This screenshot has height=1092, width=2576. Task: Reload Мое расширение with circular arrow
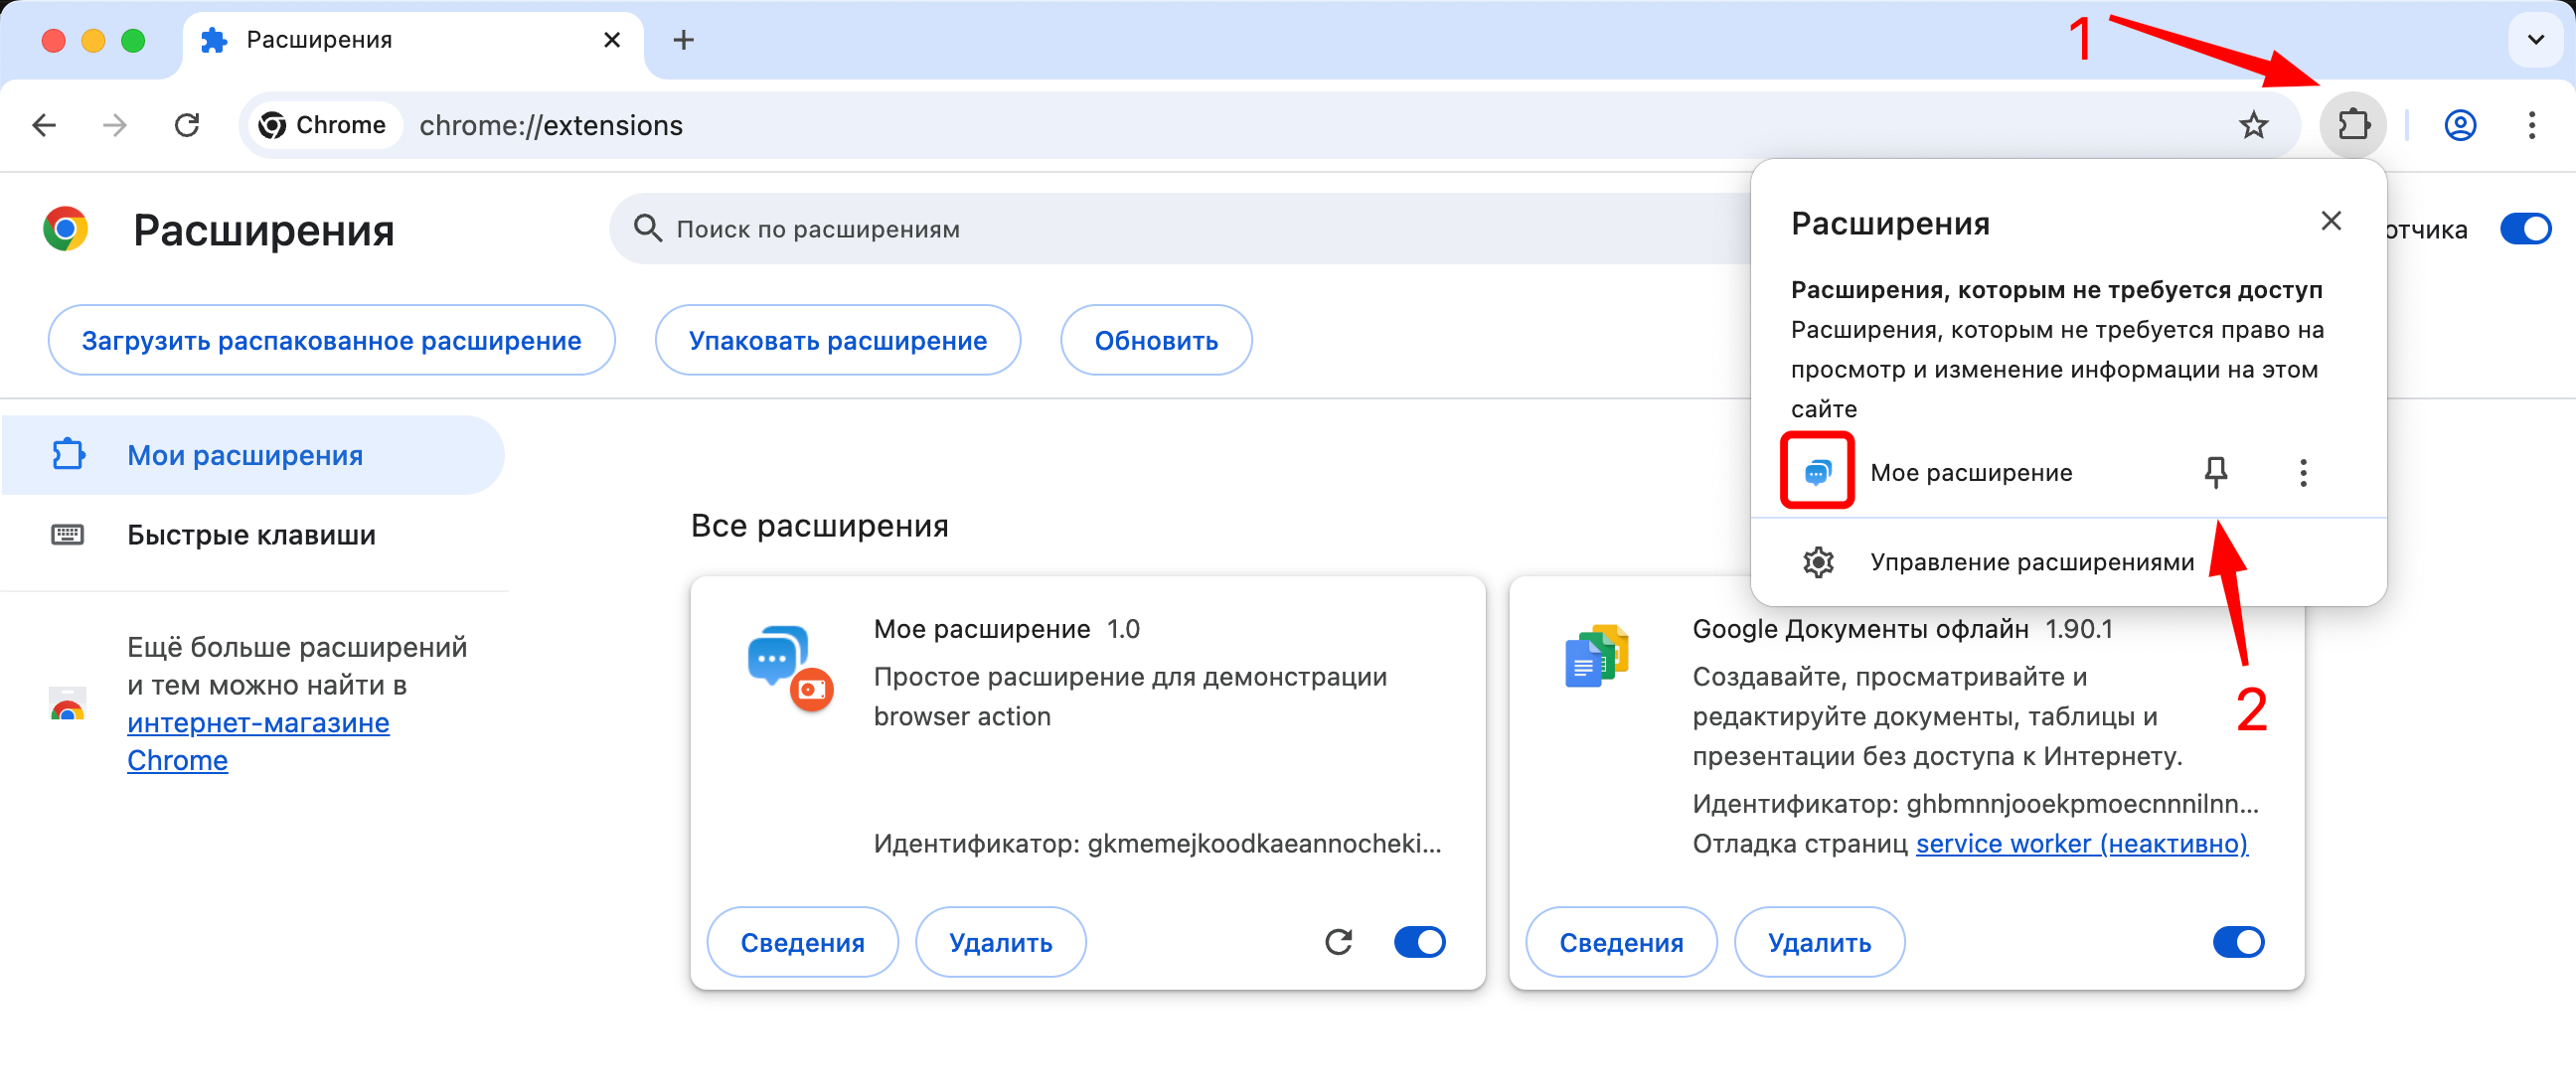pyautogui.click(x=1338, y=941)
